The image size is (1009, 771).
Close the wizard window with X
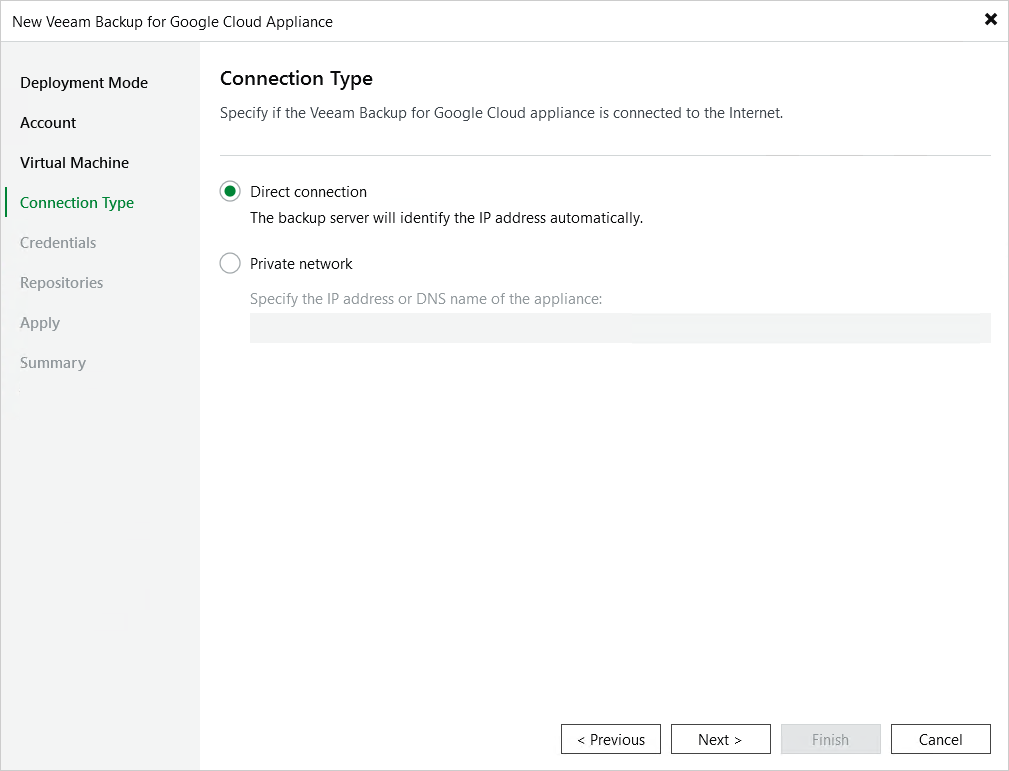click(991, 19)
